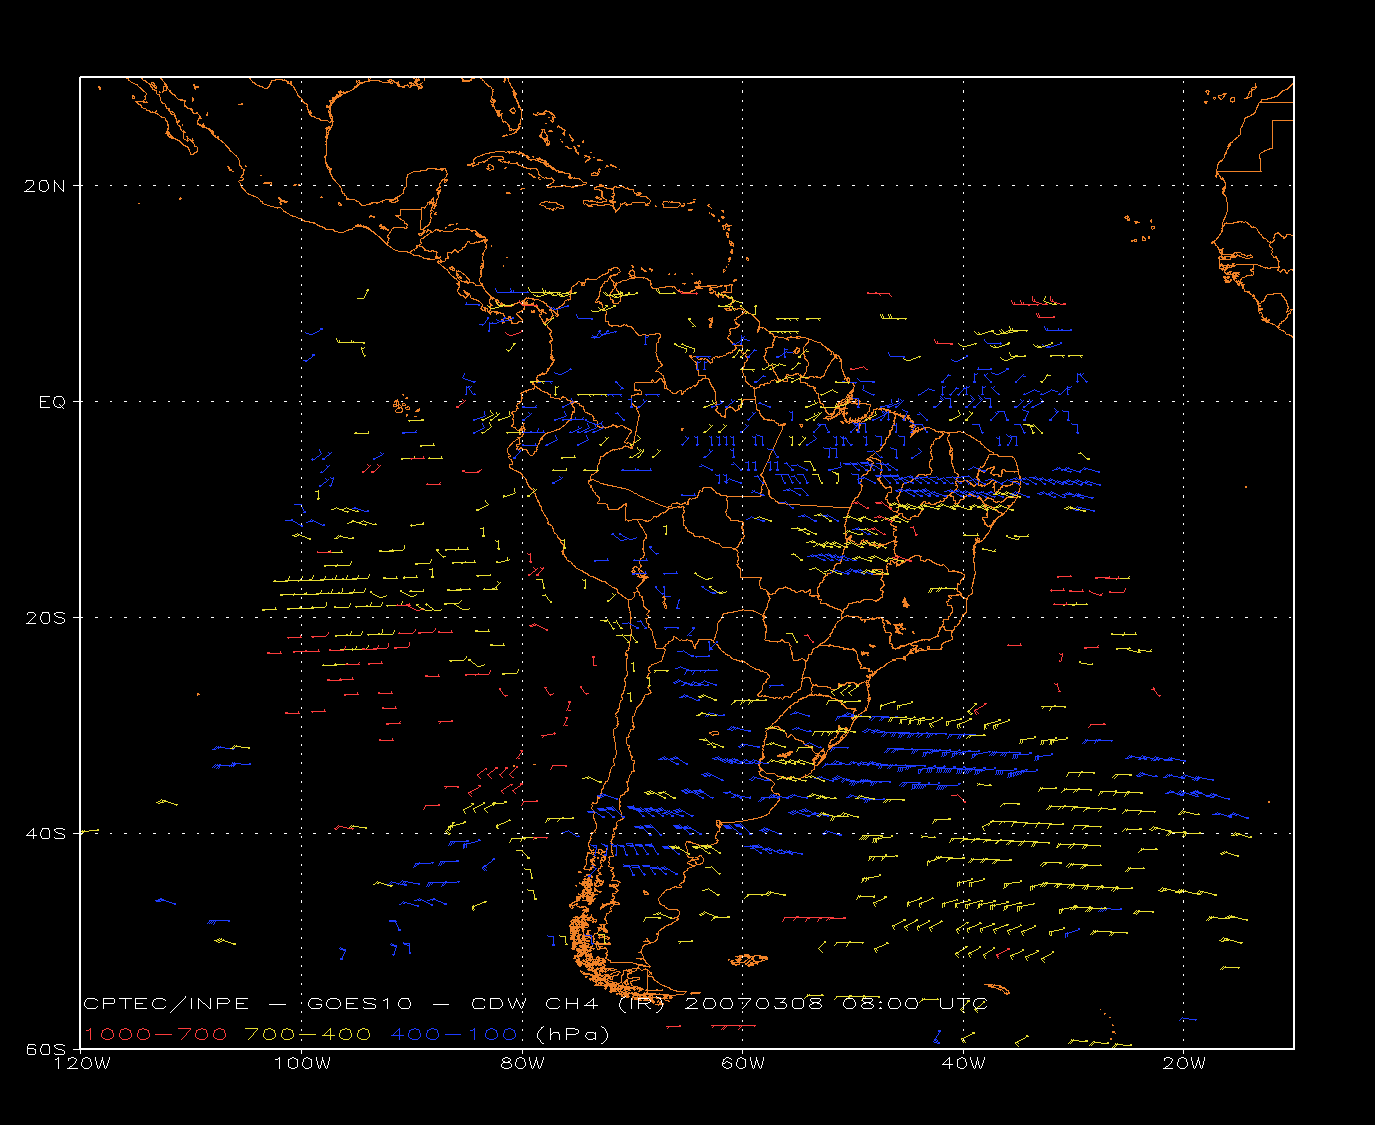The width and height of the screenshot is (1375, 1125).
Task: Click the 100W longitude label
Action: pos(302,1063)
